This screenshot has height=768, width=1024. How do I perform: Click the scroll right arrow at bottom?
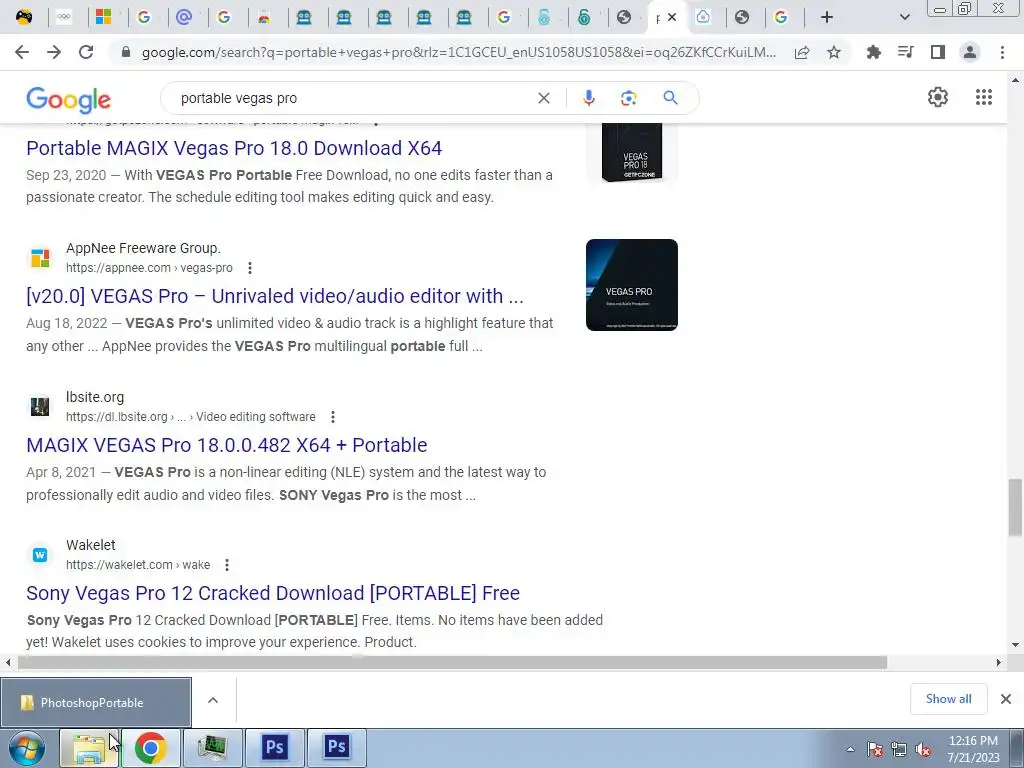tap(999, 663)
